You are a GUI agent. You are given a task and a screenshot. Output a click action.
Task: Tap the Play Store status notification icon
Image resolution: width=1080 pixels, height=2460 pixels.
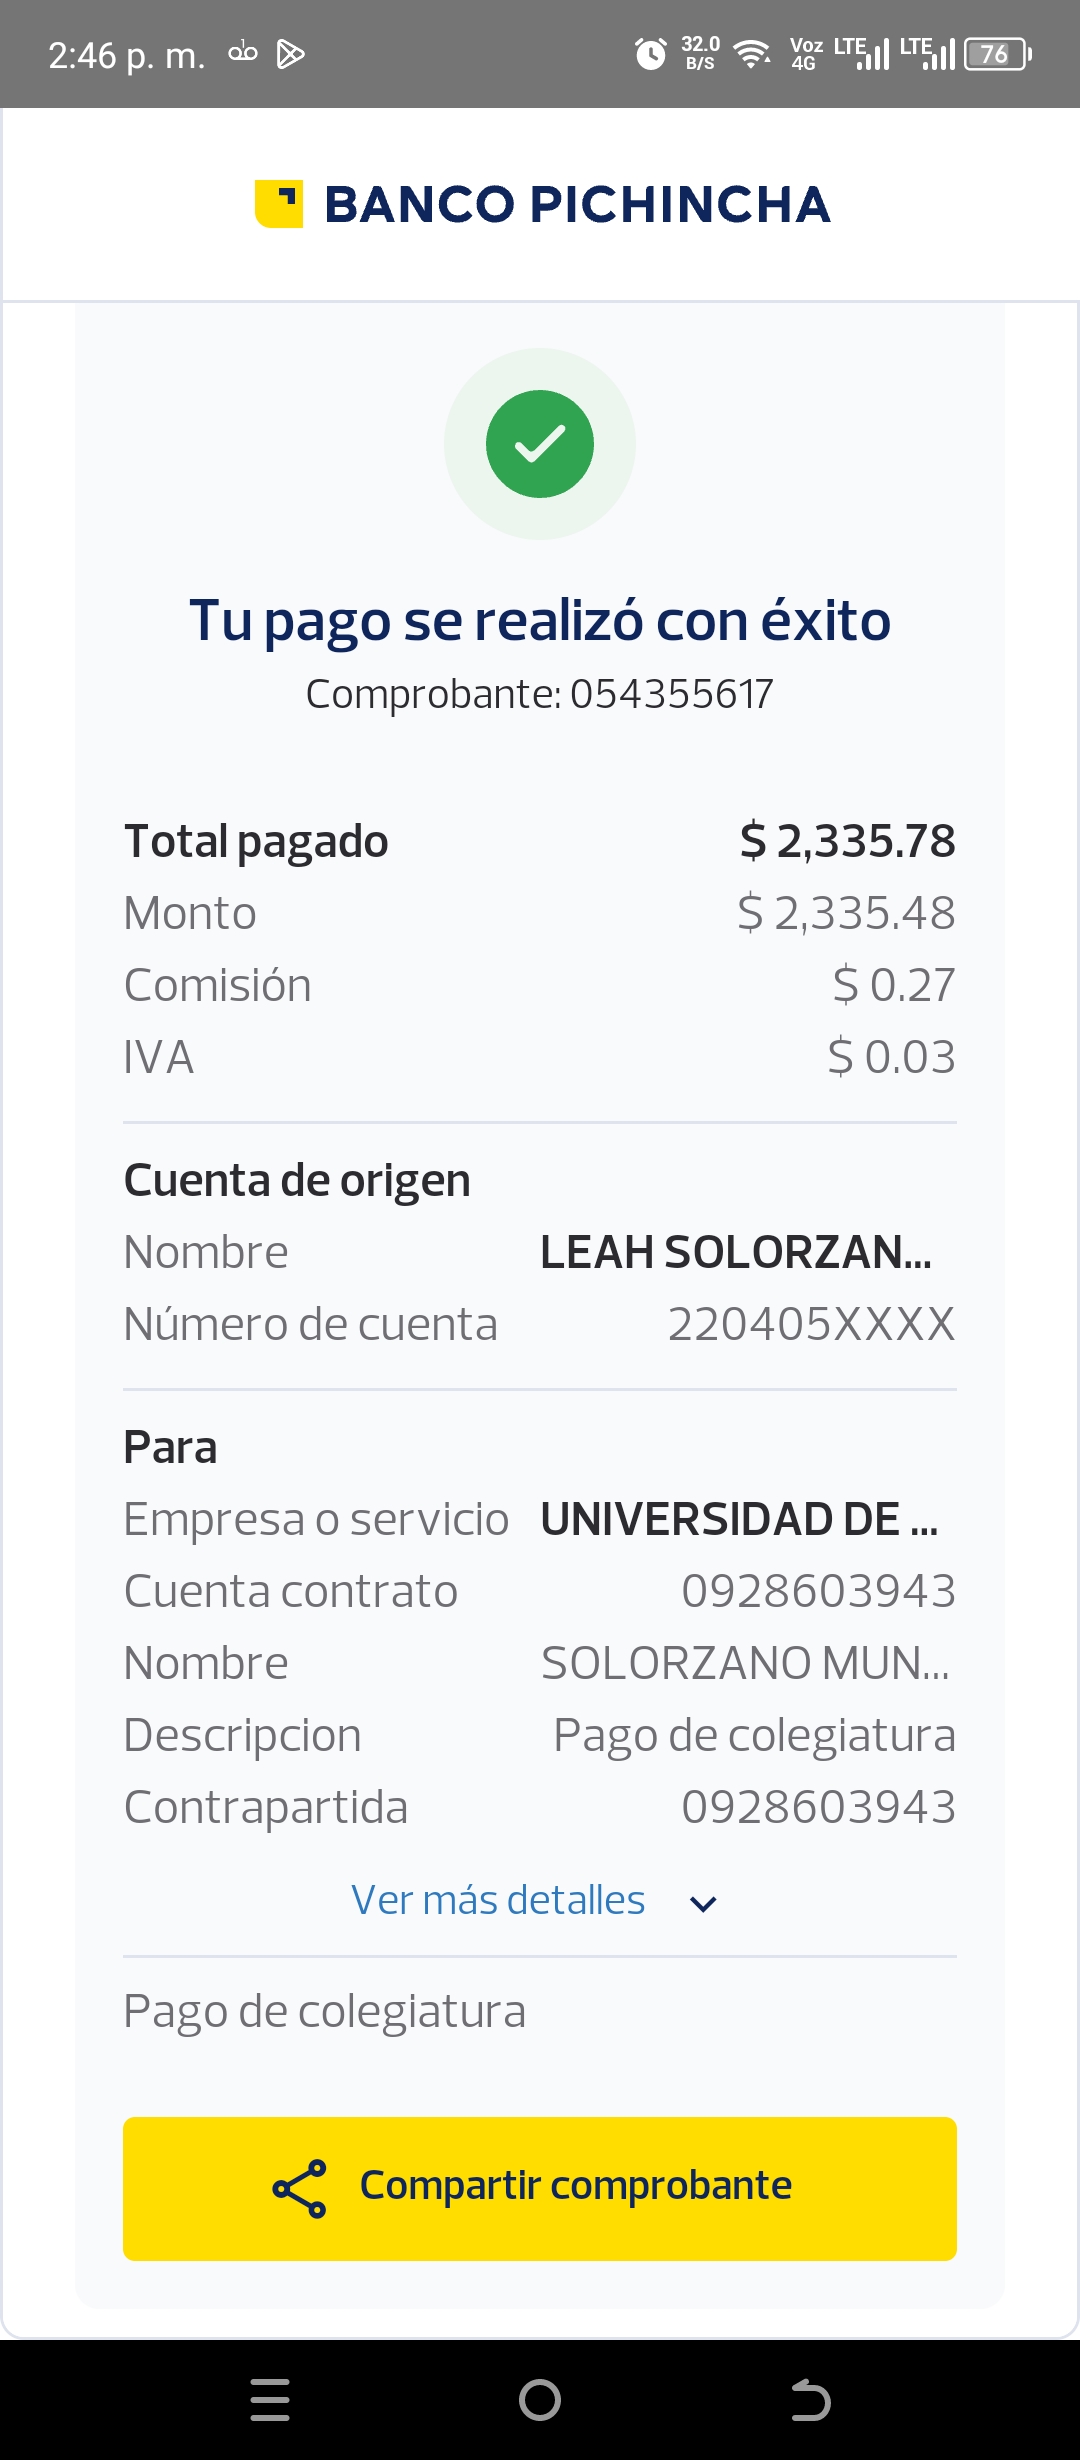[290, 54]
